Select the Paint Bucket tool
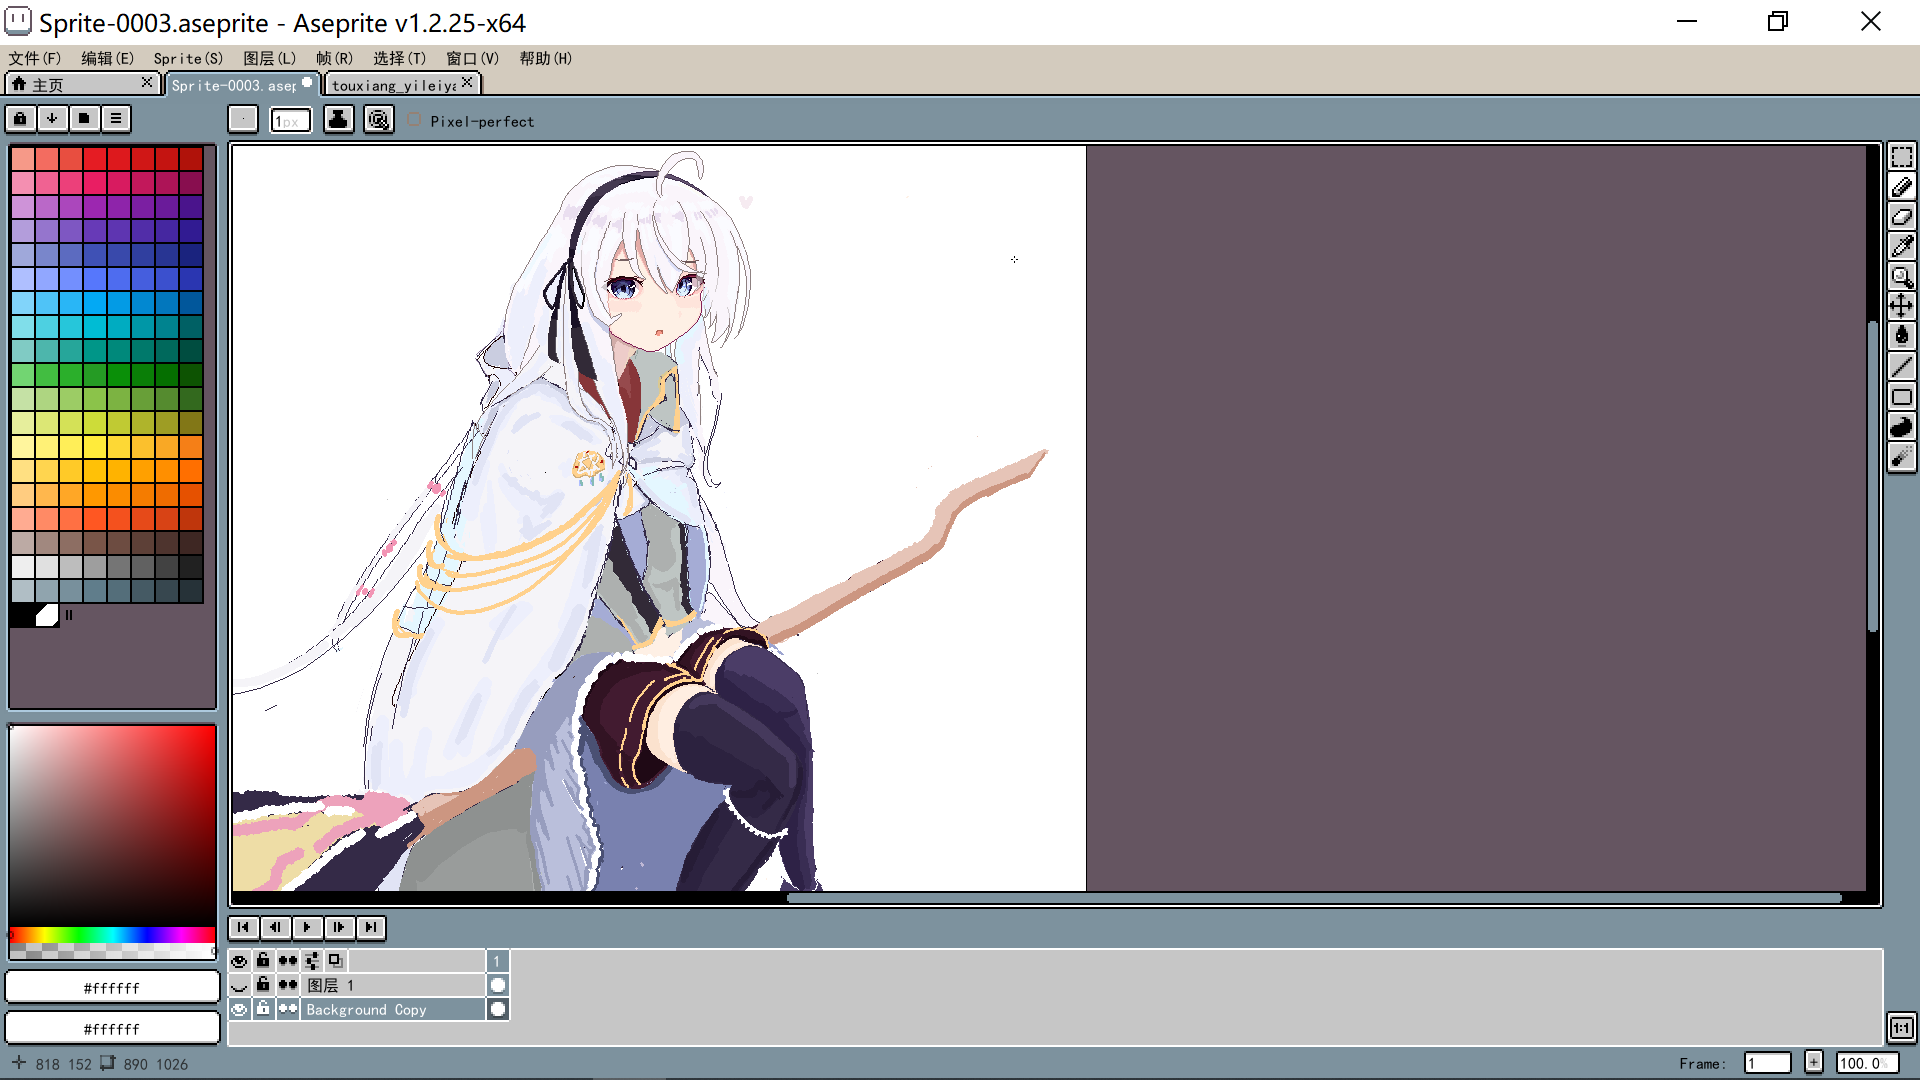The width and height of the screenshot is (1920, 1080). 1901,336
